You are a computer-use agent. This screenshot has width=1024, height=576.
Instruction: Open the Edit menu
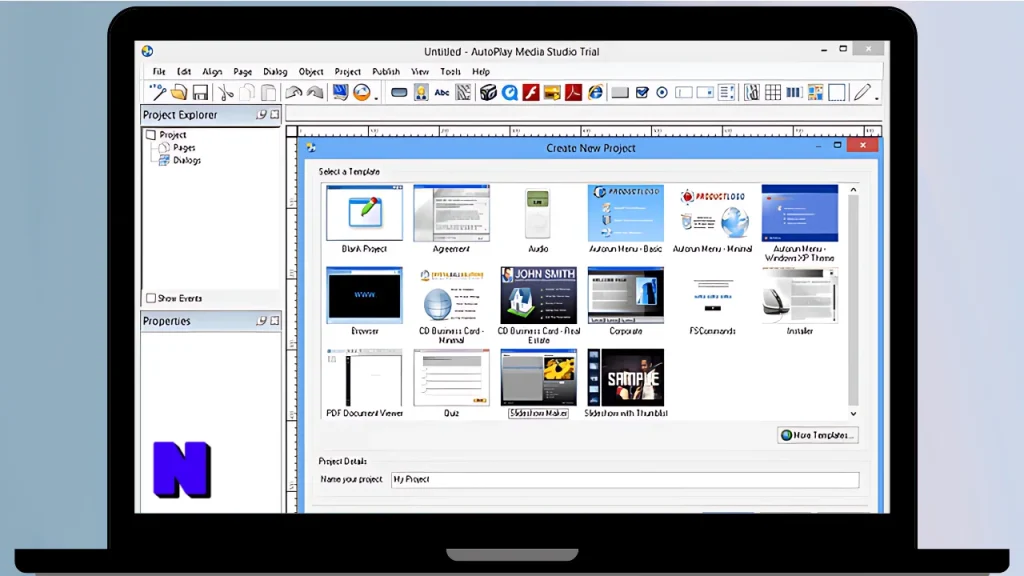click(184, 71)
